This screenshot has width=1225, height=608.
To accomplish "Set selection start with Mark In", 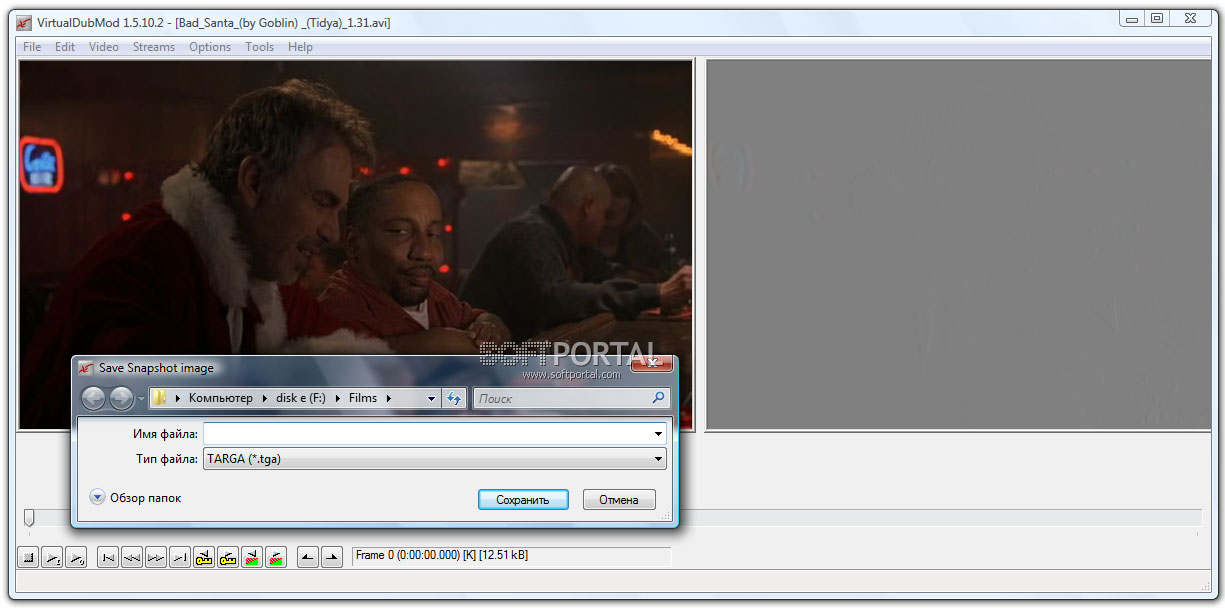I will (308, 558).
